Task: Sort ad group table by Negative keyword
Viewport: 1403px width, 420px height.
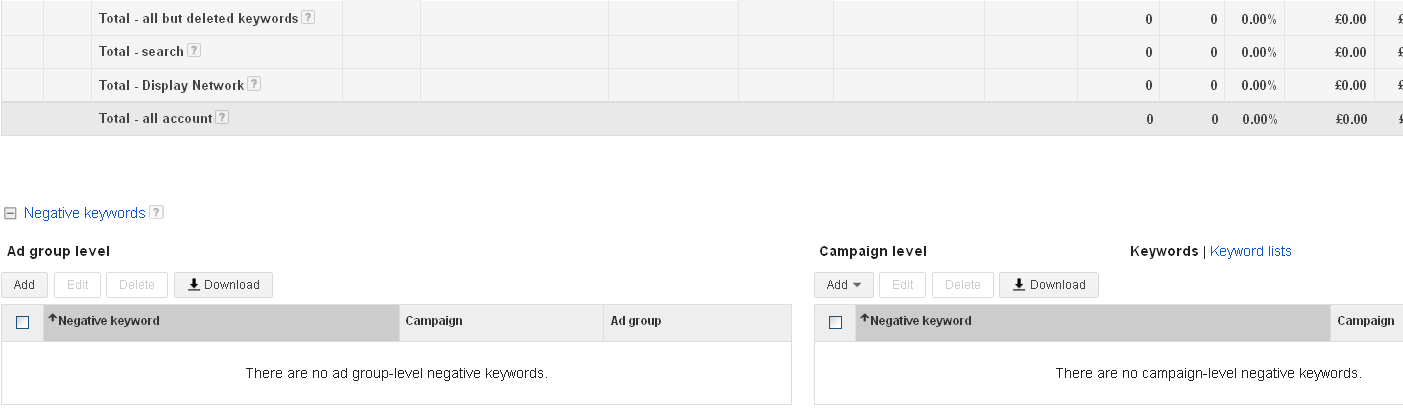Action: (109, 321)
